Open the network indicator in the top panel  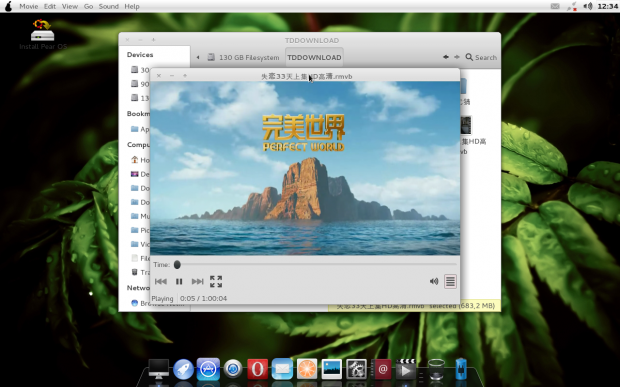point(572,6)
